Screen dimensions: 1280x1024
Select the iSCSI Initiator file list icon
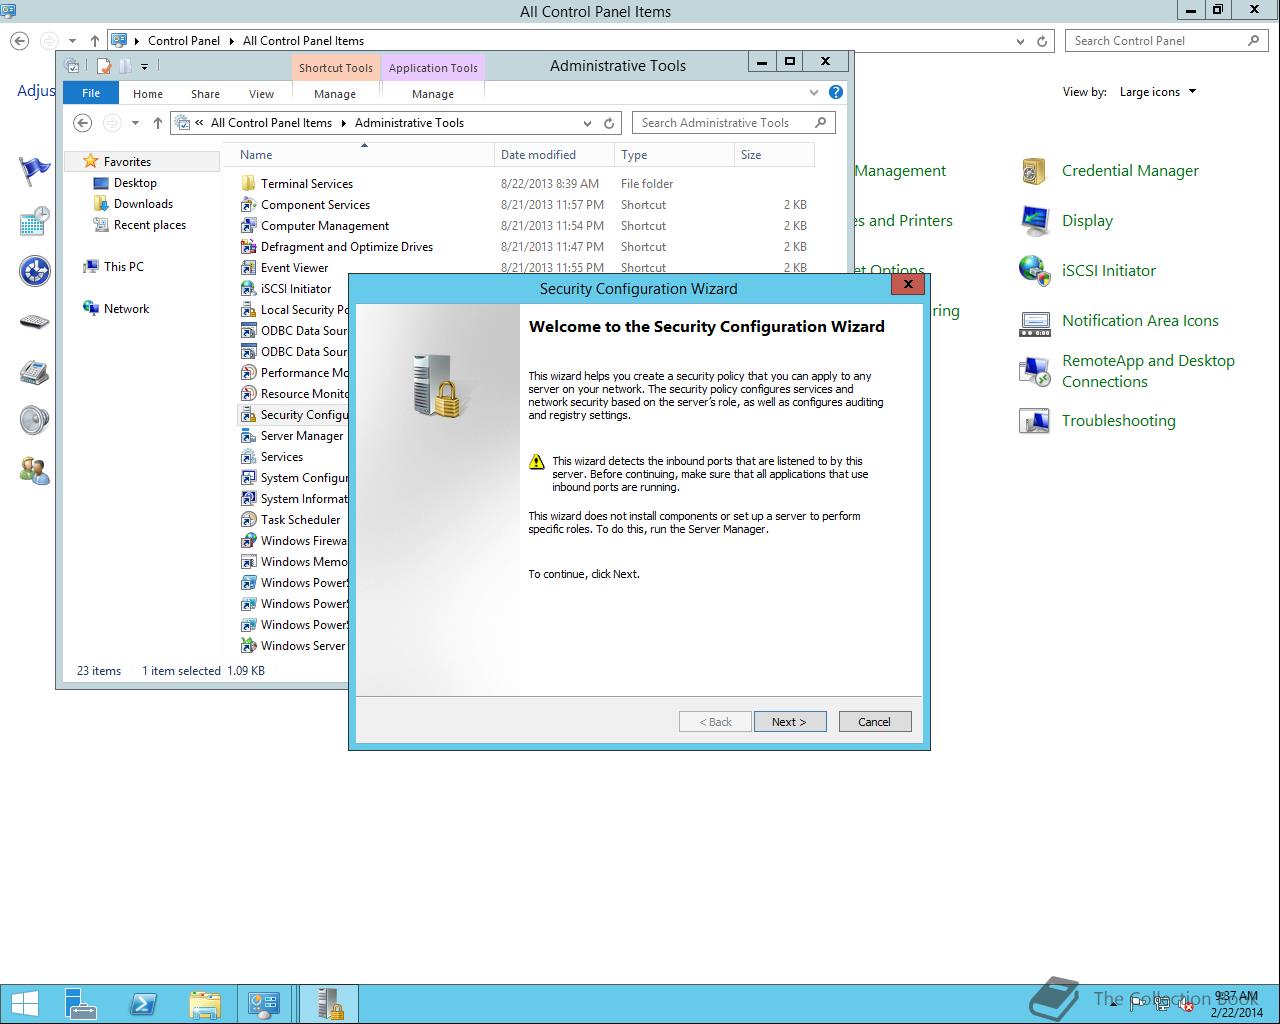coord(249,289)
